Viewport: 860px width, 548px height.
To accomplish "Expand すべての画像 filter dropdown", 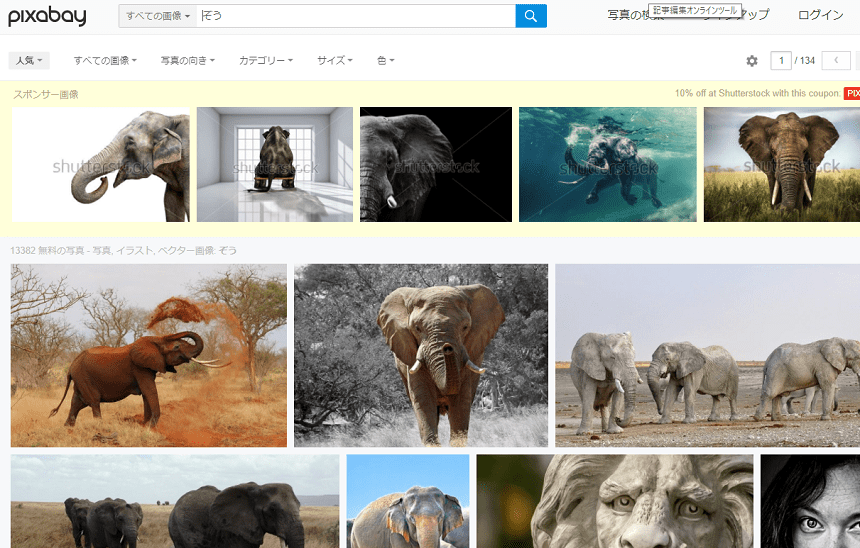I will click(x=105, y=60).
